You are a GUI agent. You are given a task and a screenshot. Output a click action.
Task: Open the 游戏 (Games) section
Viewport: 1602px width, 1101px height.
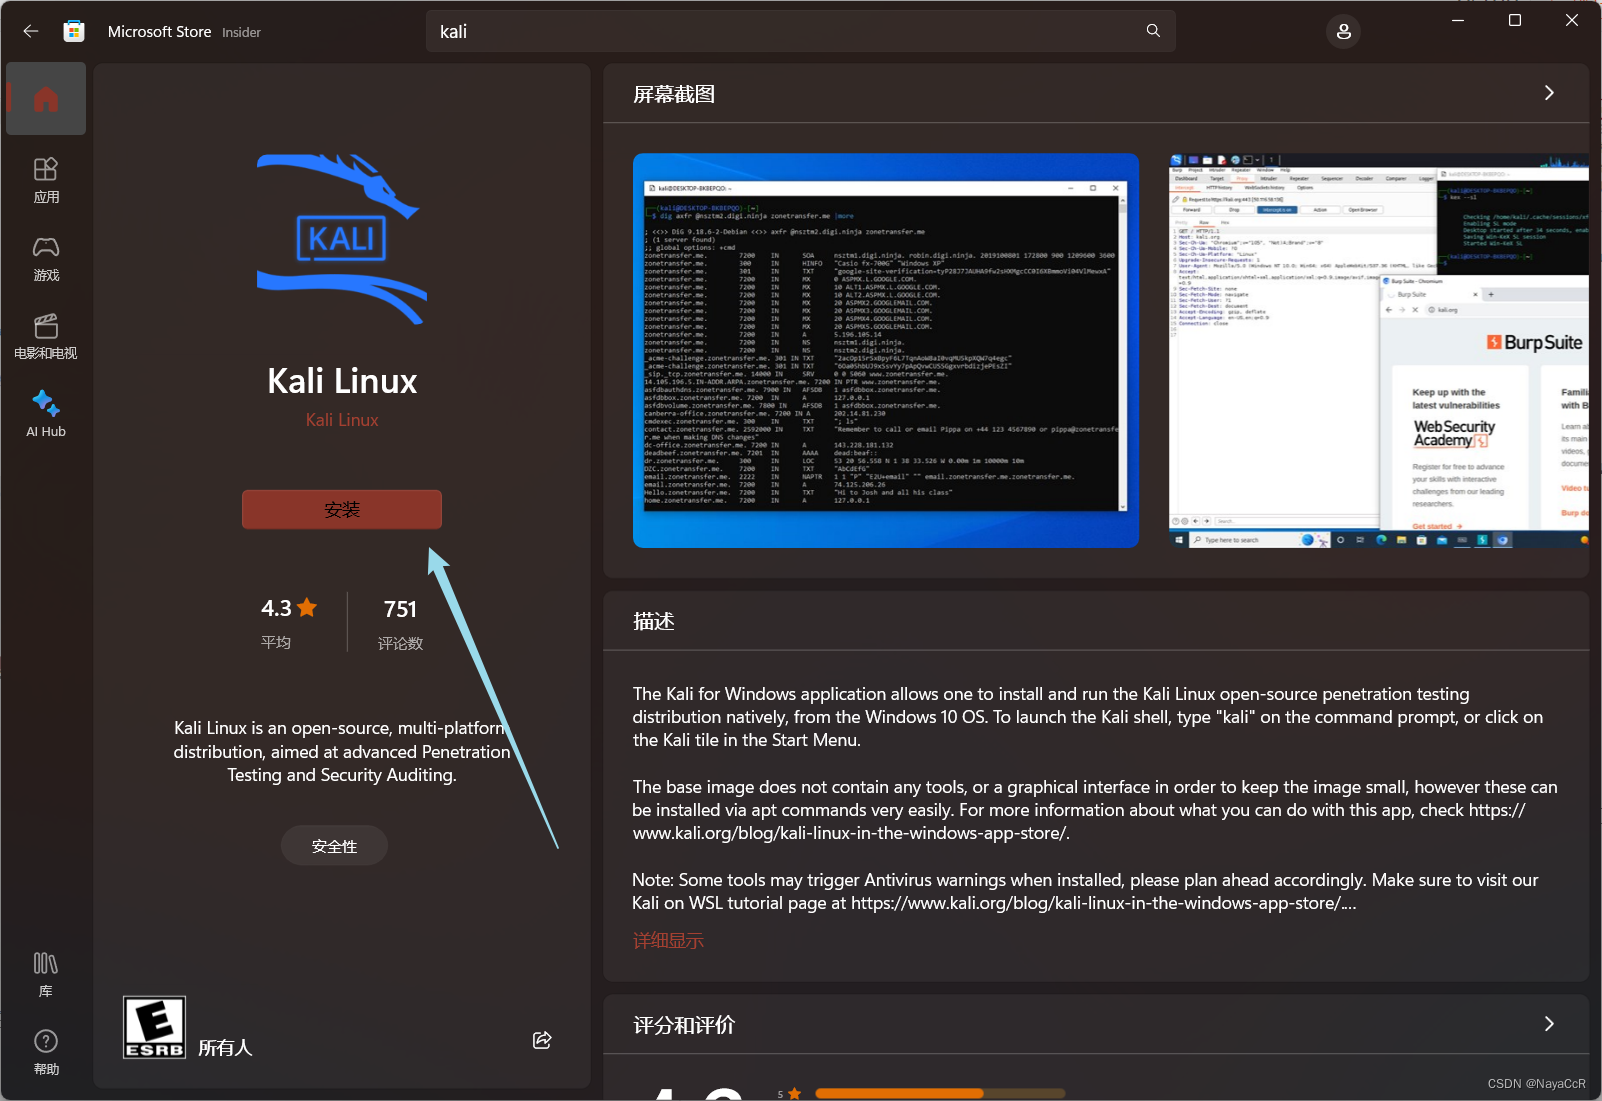pos(46,258)
